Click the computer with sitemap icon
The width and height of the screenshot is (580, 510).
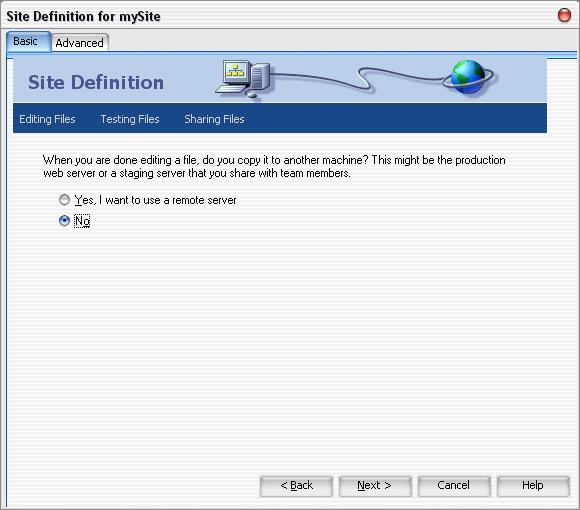[243, 80]
